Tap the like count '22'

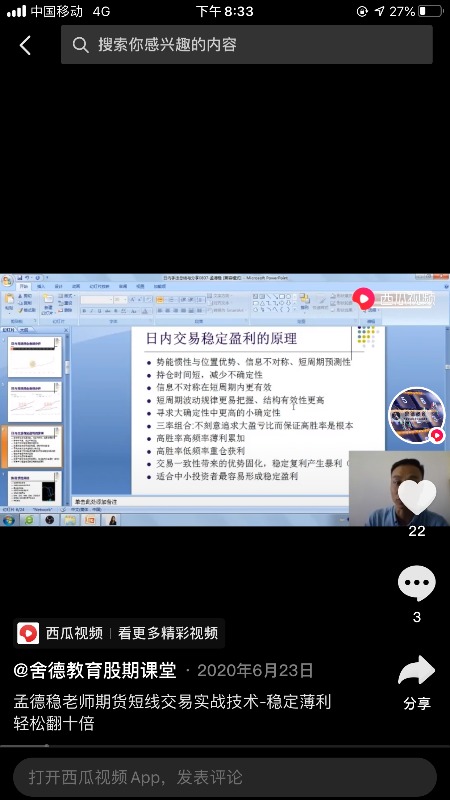coord(417,531)
